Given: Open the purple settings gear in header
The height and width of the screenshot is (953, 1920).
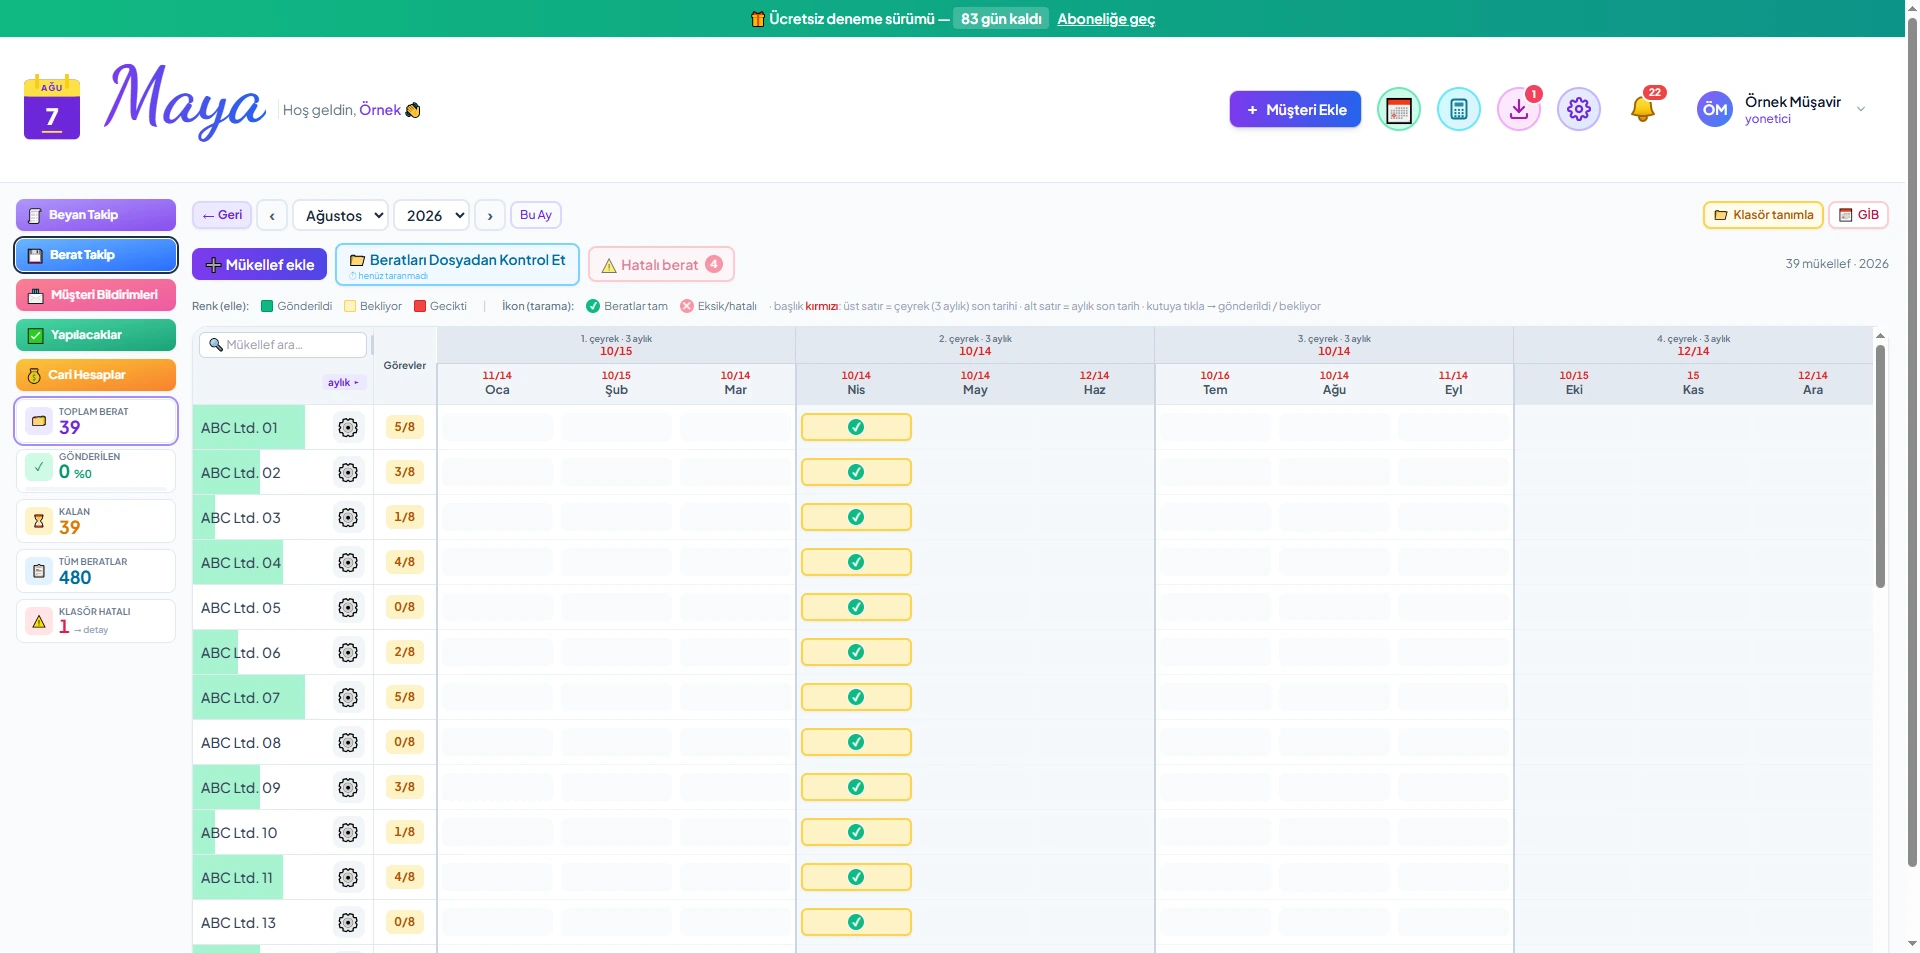Looking at the screenshot, I should (x=1578, y=109).
